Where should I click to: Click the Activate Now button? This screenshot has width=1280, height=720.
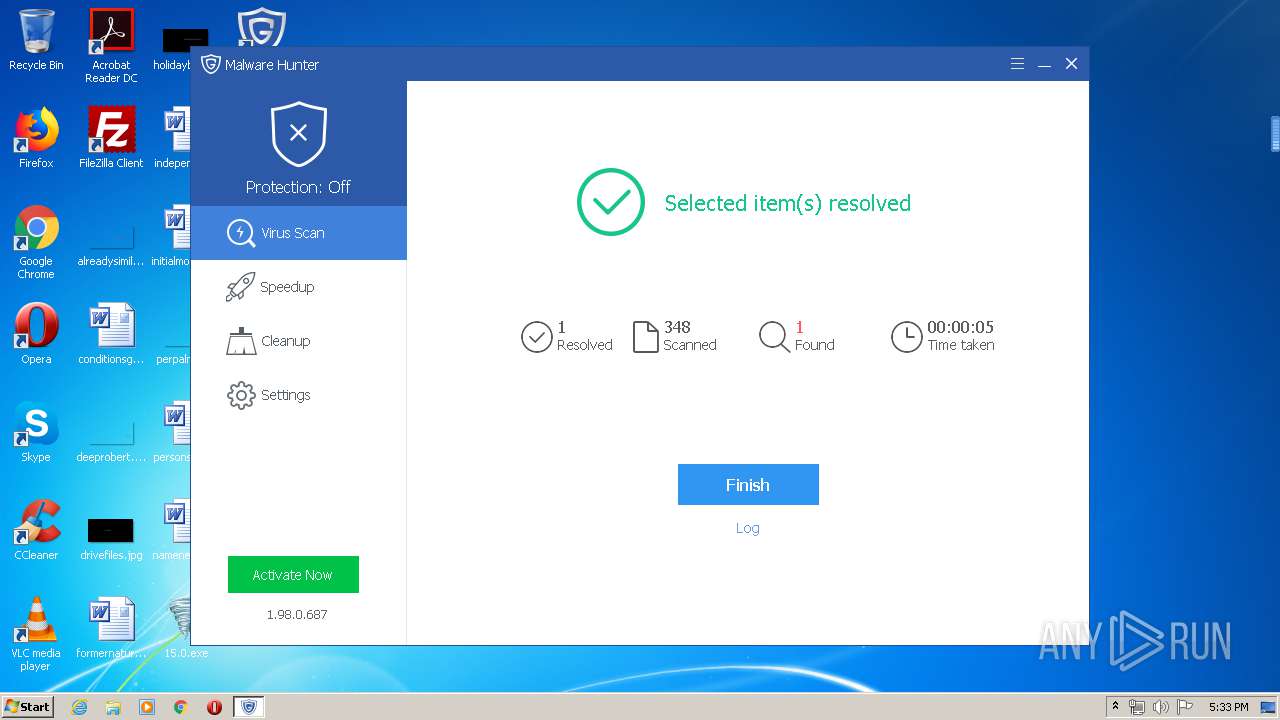[293, 575]
